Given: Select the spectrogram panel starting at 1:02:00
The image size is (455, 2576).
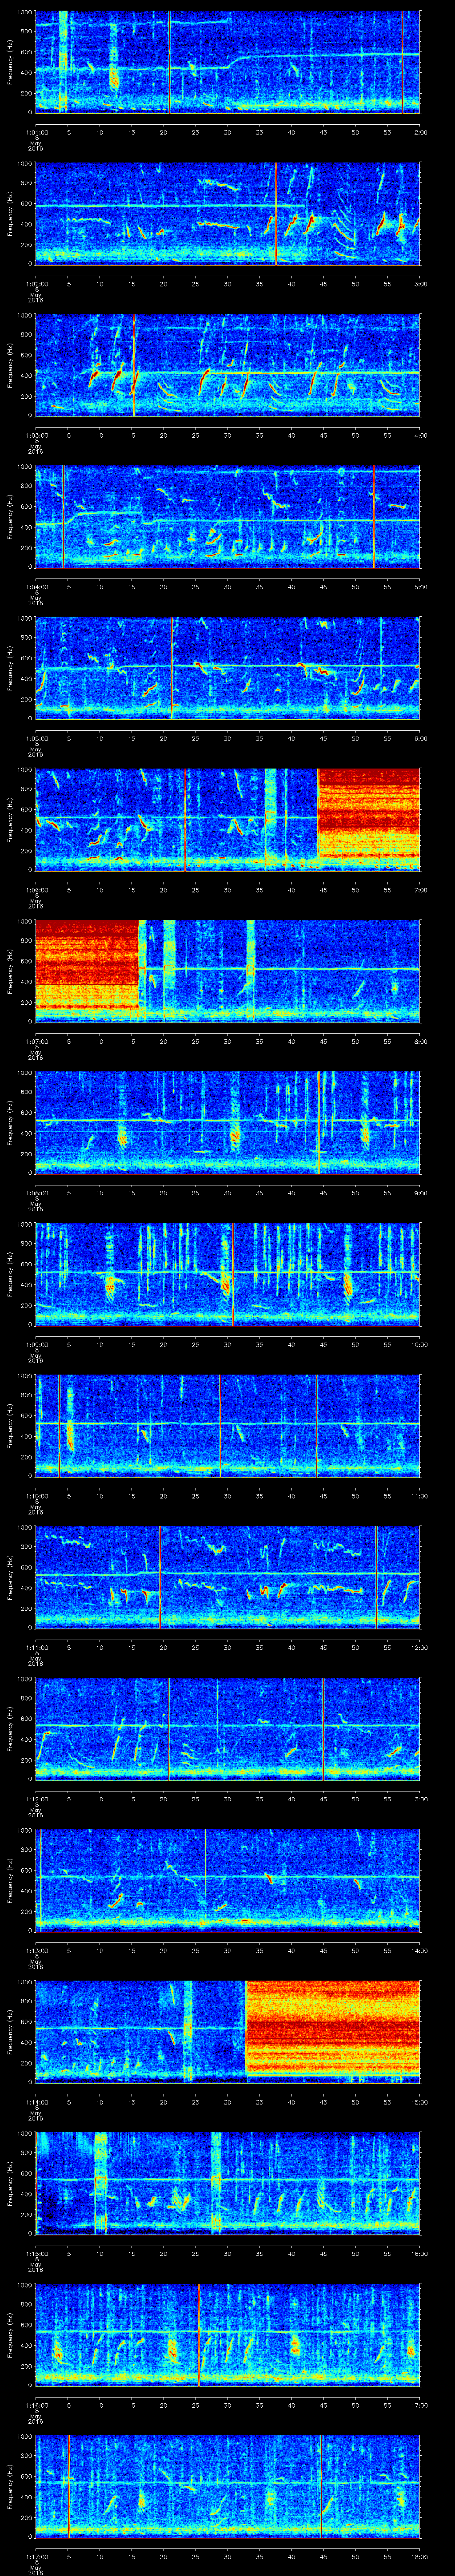Looking at the screenshot, I should (227, 214).
